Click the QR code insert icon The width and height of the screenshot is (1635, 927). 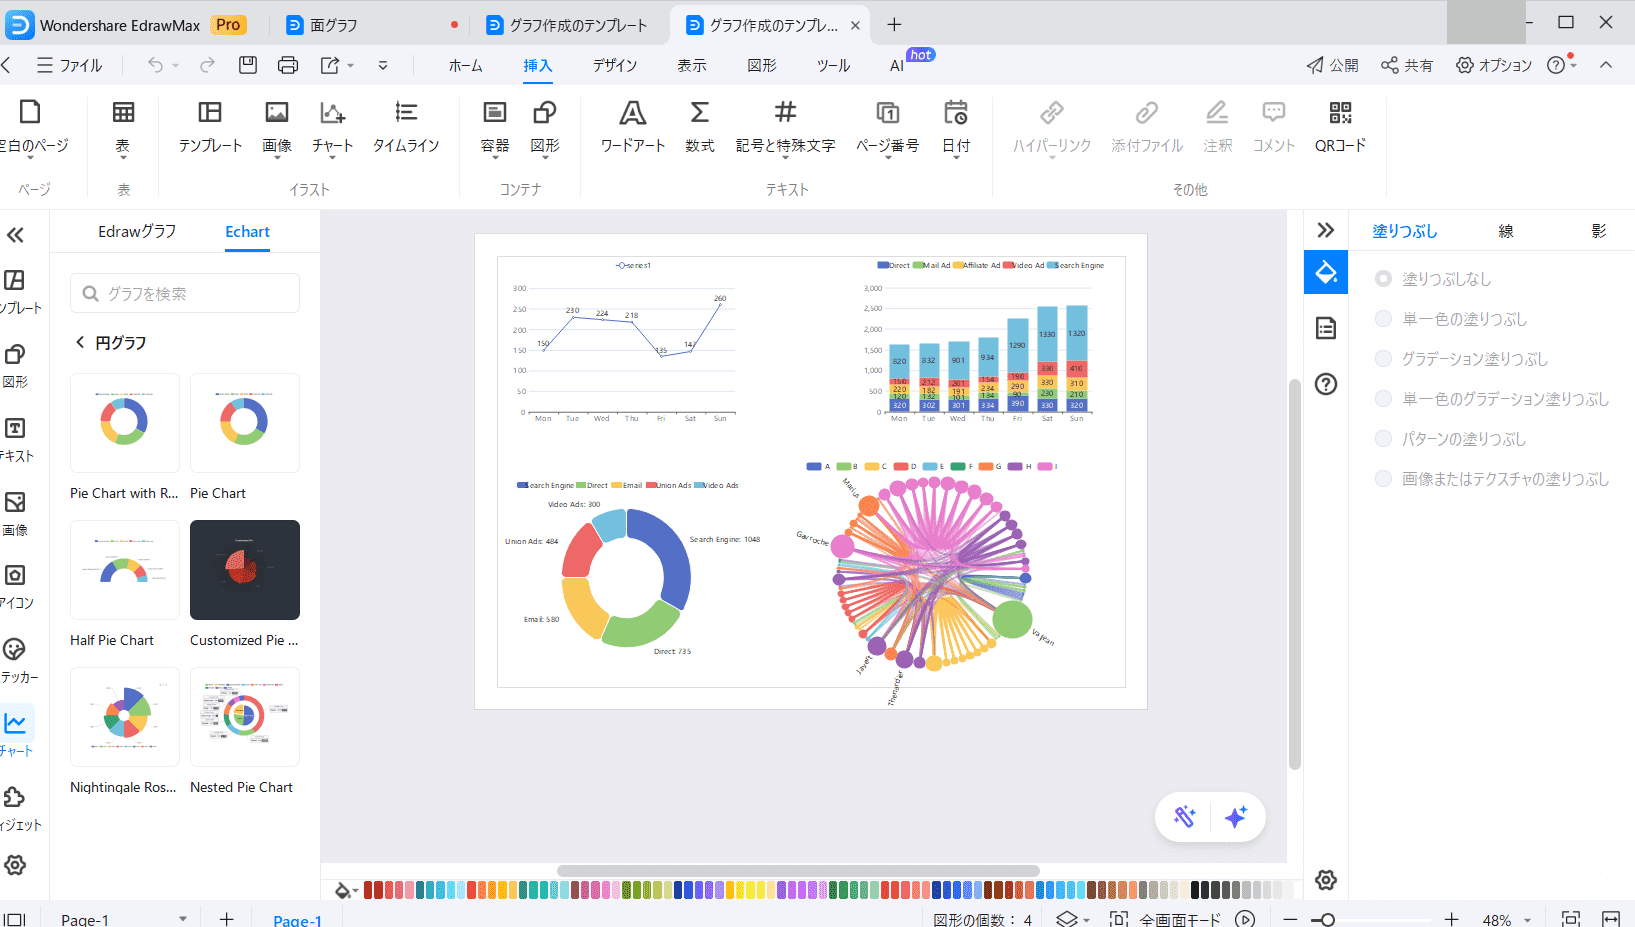1339,113
